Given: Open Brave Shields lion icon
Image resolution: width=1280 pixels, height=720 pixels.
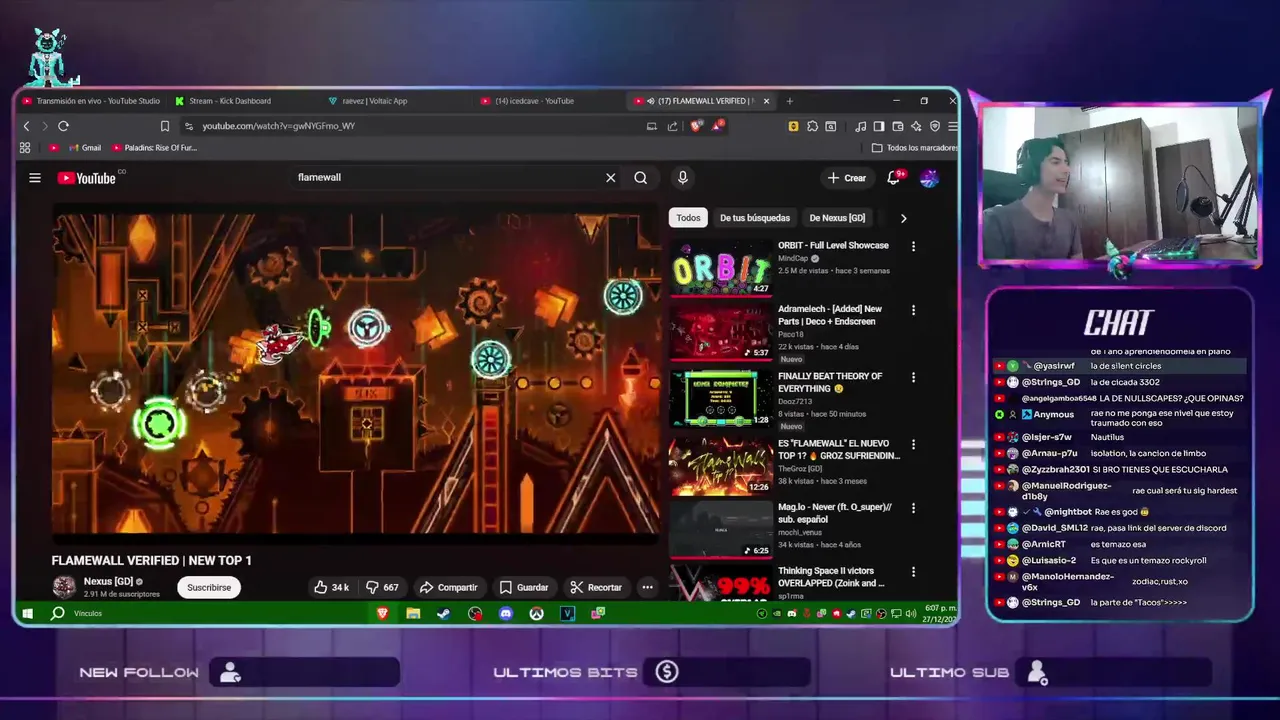Looking at the screenshot, I should (697, 126).
